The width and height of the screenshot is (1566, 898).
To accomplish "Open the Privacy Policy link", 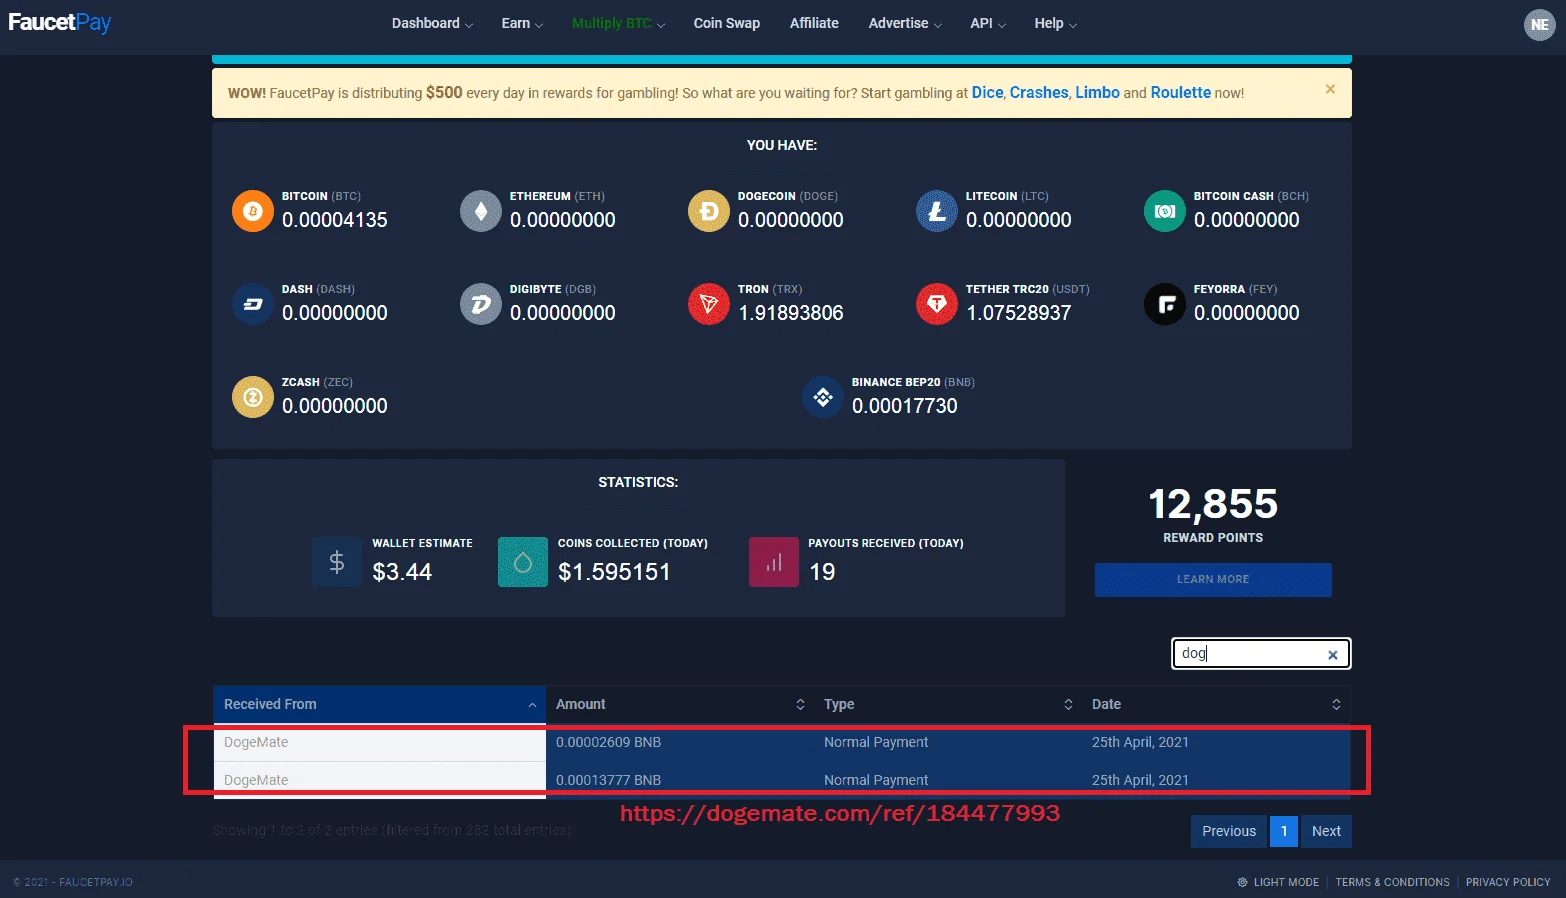I will click(x=1508, y=882).
